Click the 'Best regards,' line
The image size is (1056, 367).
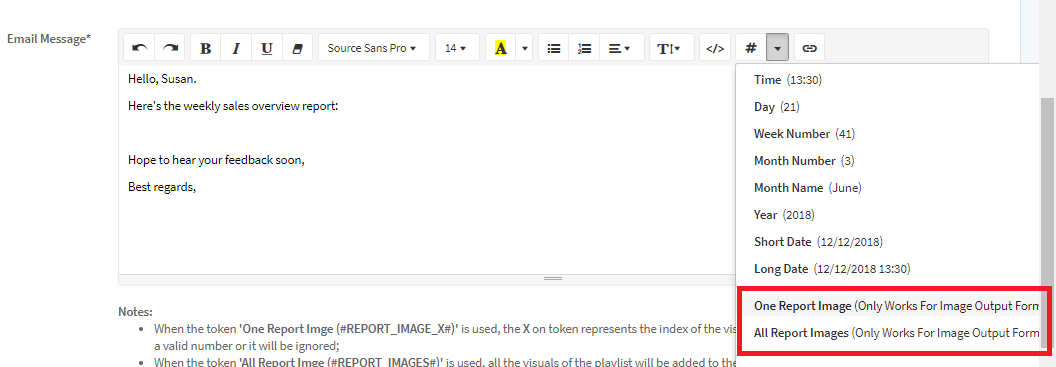[x=162, y=188]
